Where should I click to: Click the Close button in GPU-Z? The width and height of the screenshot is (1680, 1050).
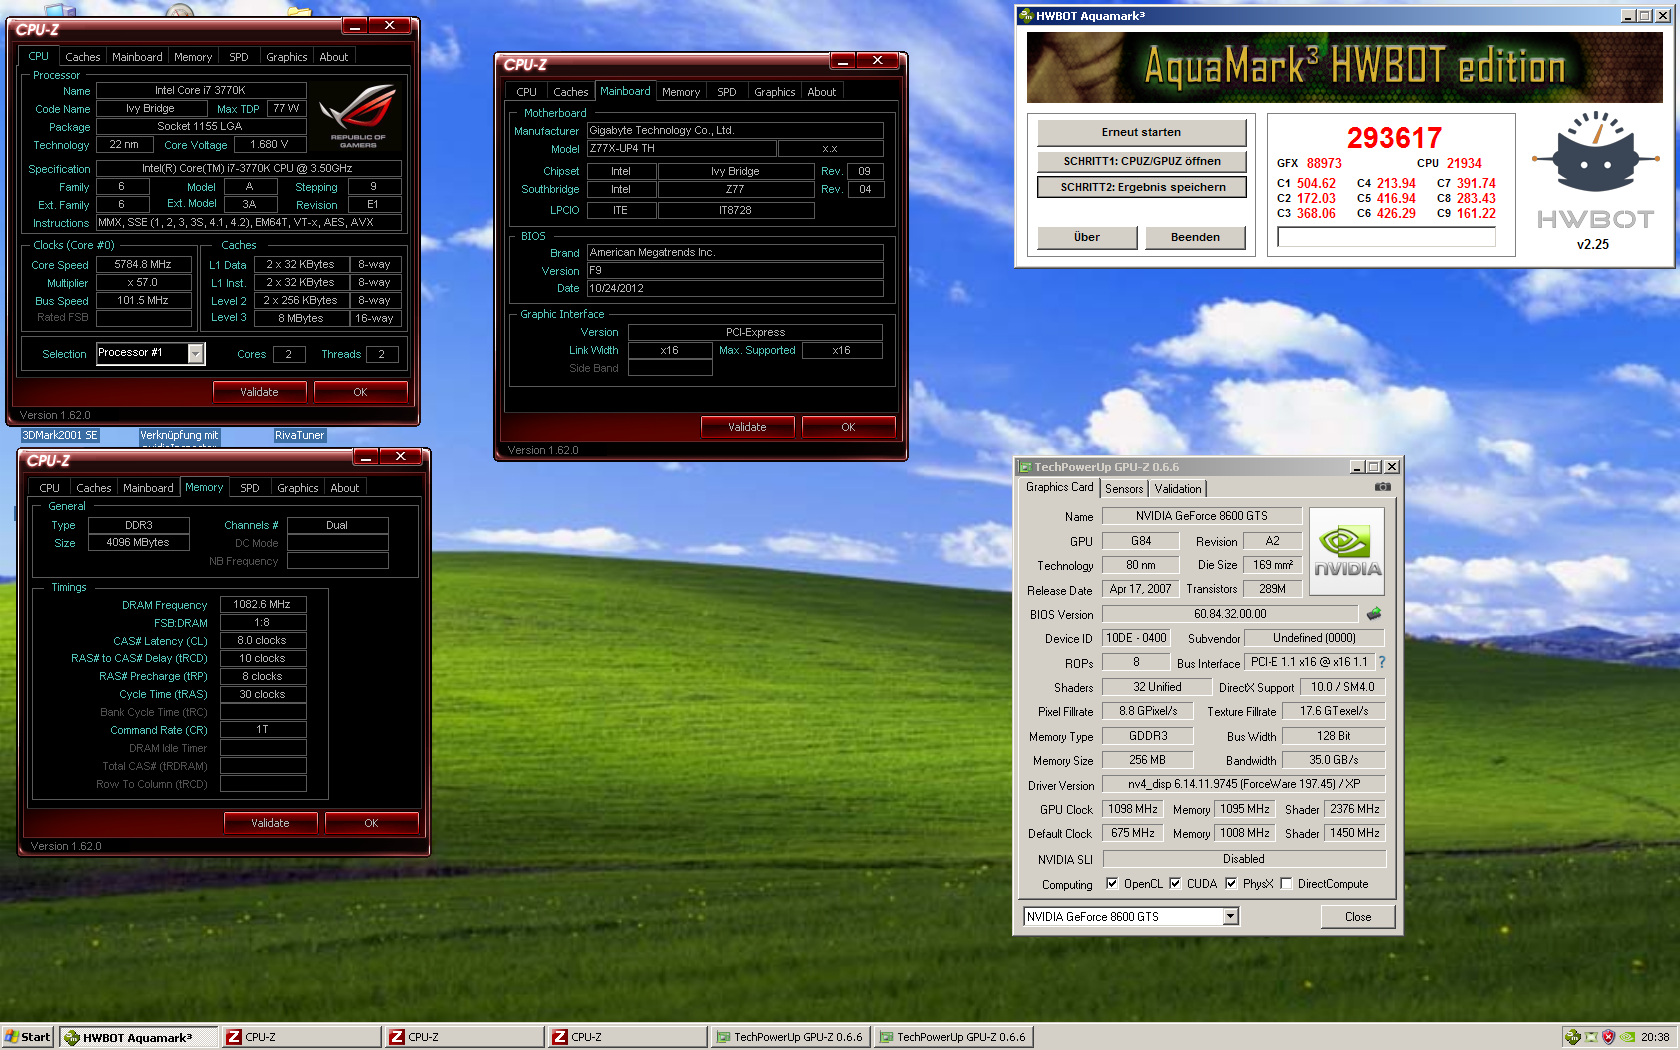[1358, 917]
